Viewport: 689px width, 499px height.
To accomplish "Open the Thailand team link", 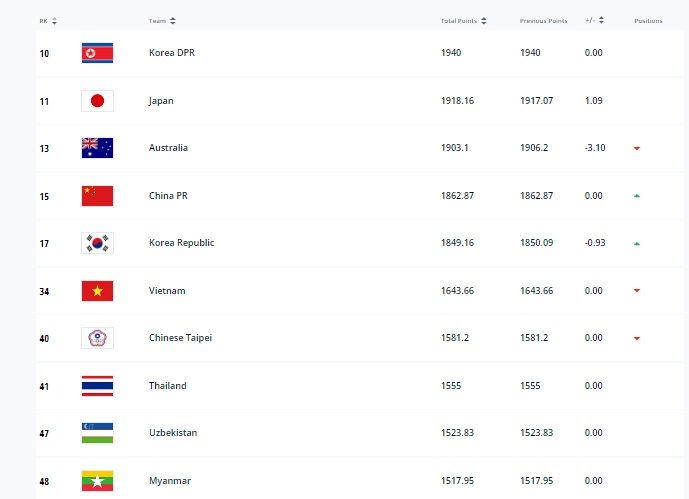I will point(167,386).
